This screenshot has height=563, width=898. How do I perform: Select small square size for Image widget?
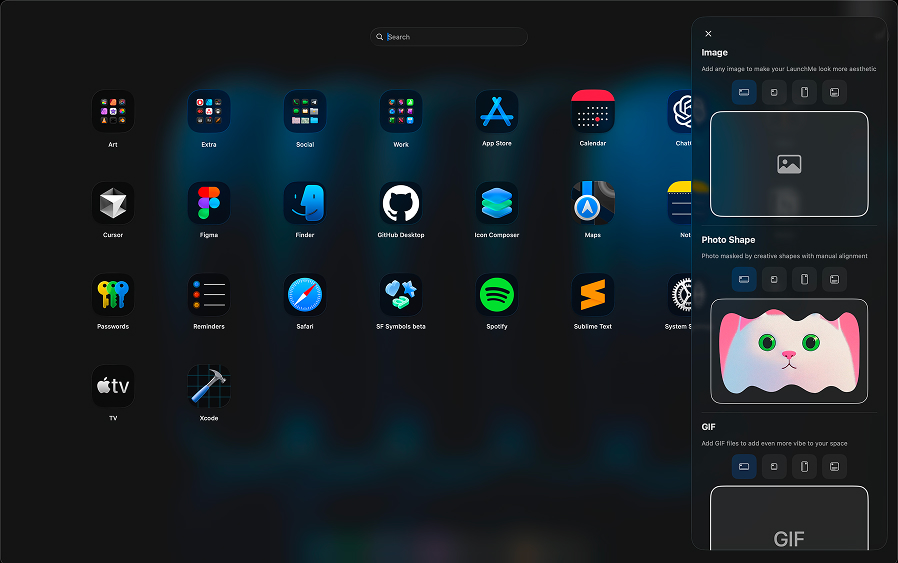(774, 92)
